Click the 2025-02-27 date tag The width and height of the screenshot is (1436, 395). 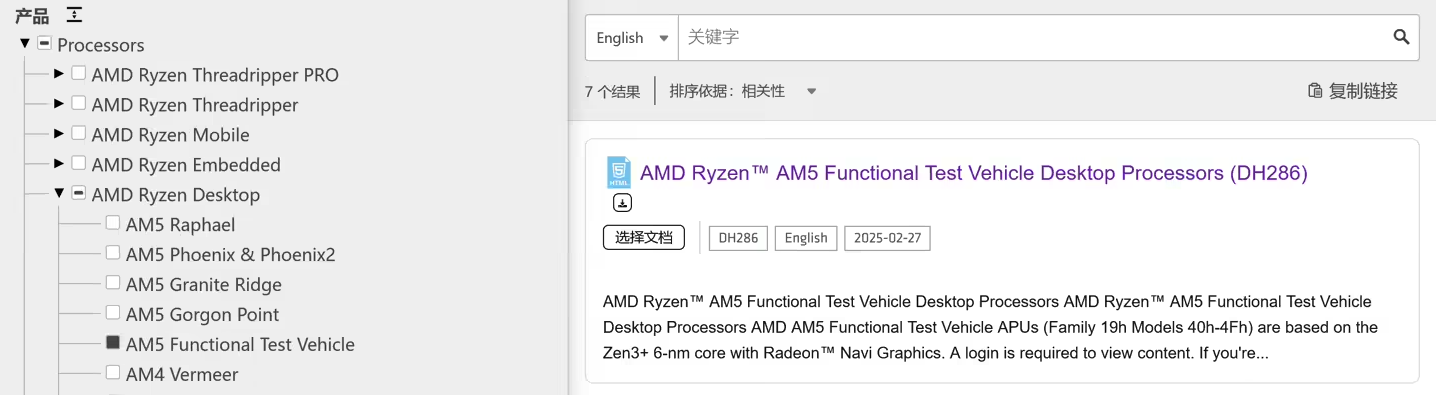coord(887,238)
